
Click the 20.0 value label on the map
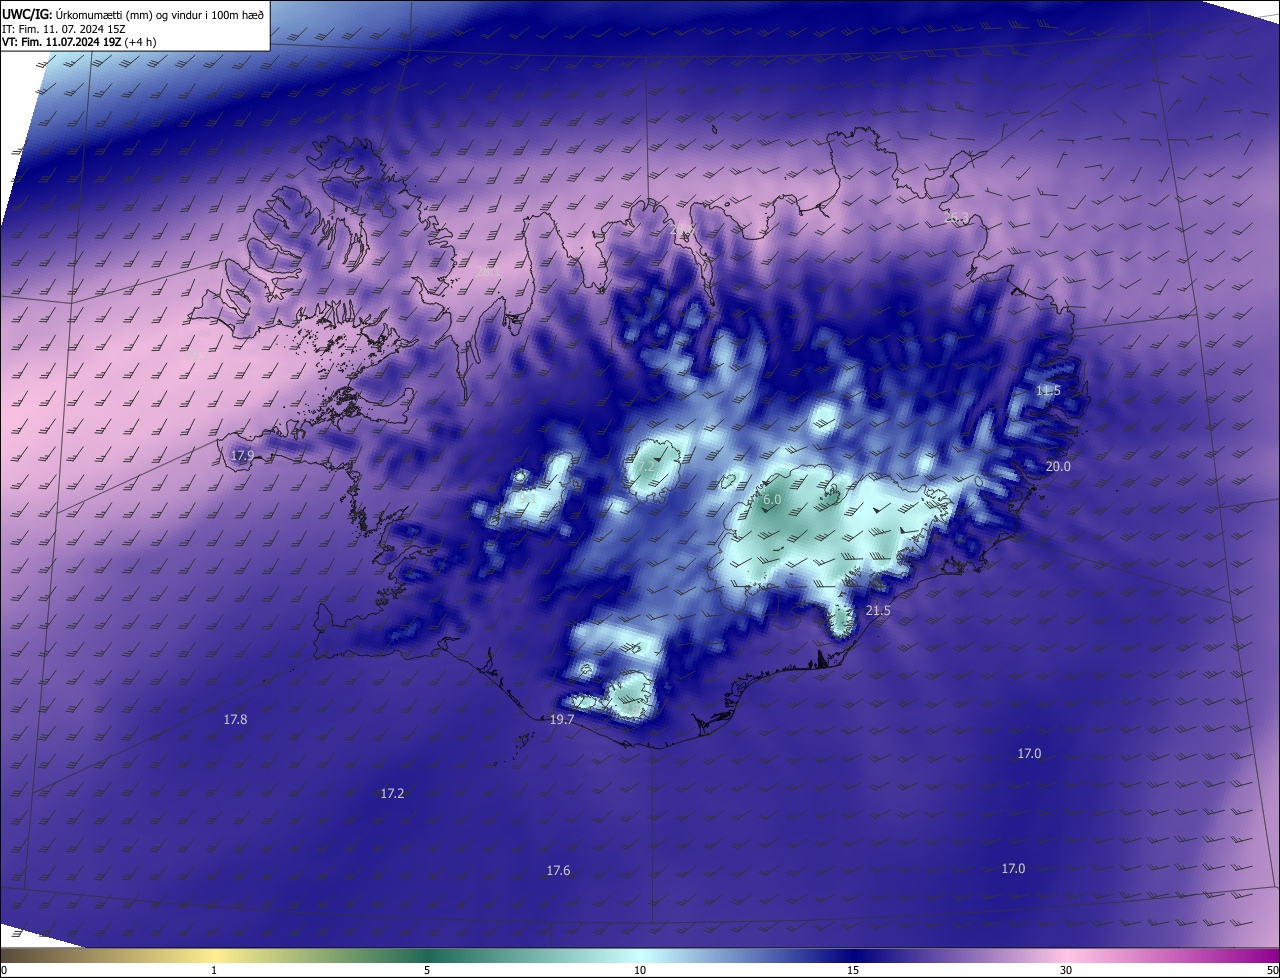[1058, 467]
